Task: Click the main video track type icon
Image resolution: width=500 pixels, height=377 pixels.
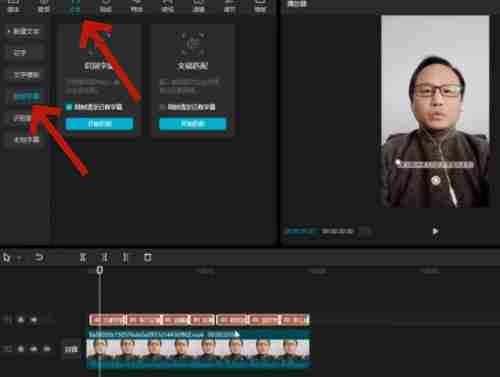Action: (7, 349)
